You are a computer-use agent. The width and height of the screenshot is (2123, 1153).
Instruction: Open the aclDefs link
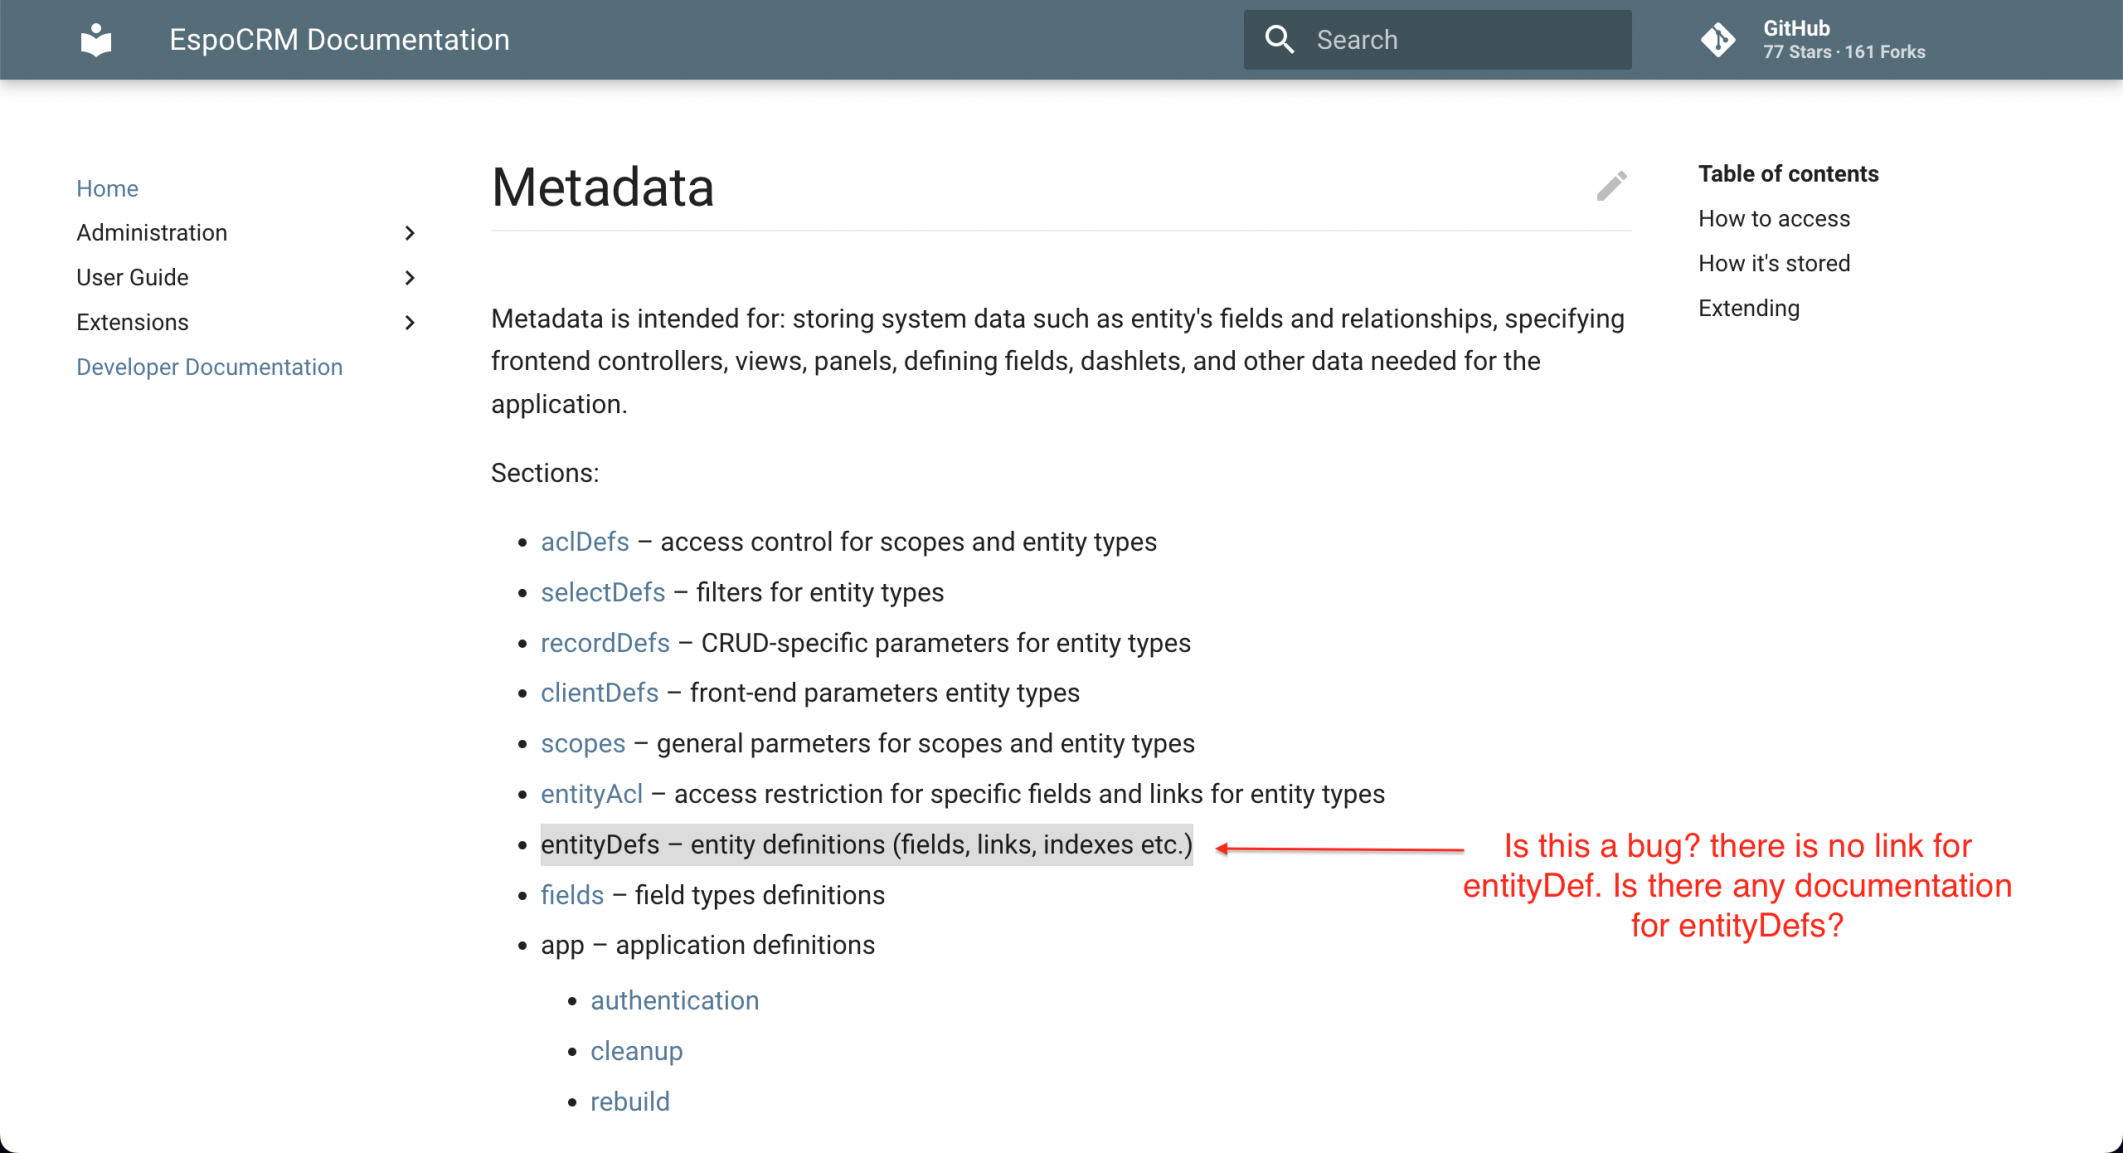tap(585, 542)
